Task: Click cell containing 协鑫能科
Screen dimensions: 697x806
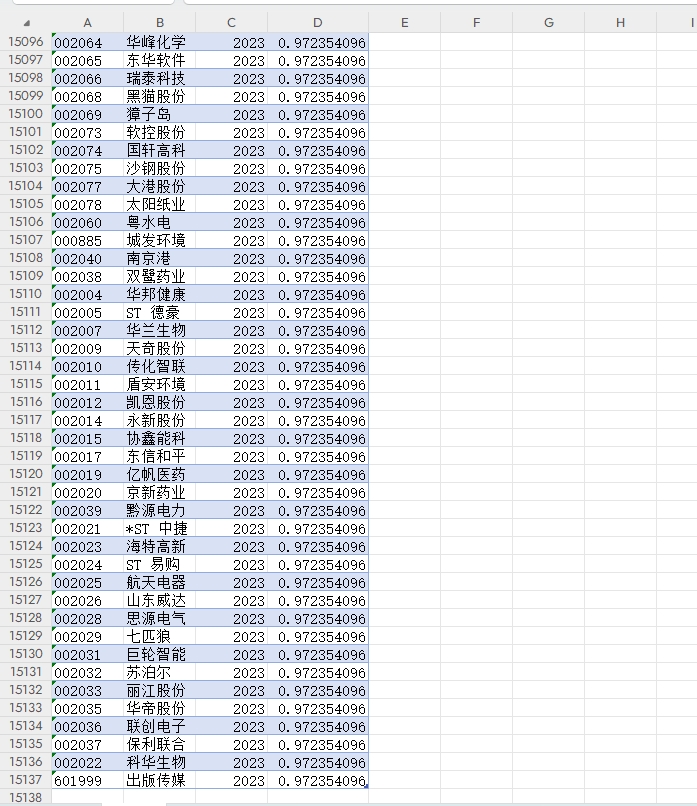Action: tap(159, 437)
